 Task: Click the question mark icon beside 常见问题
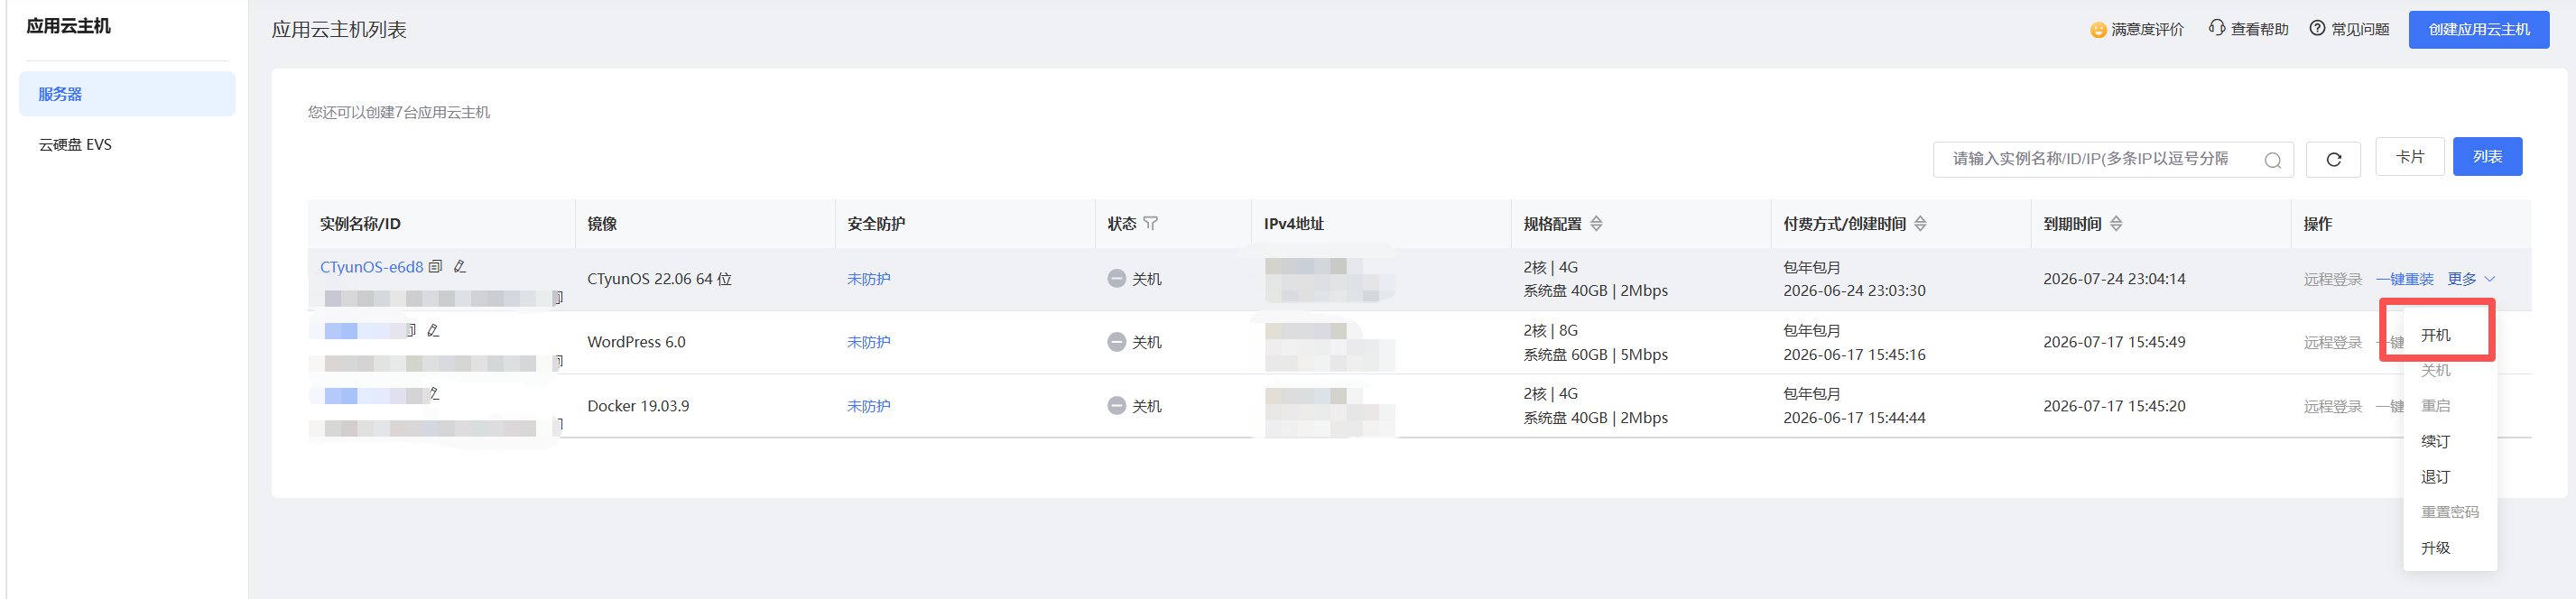pos(2317,28)
